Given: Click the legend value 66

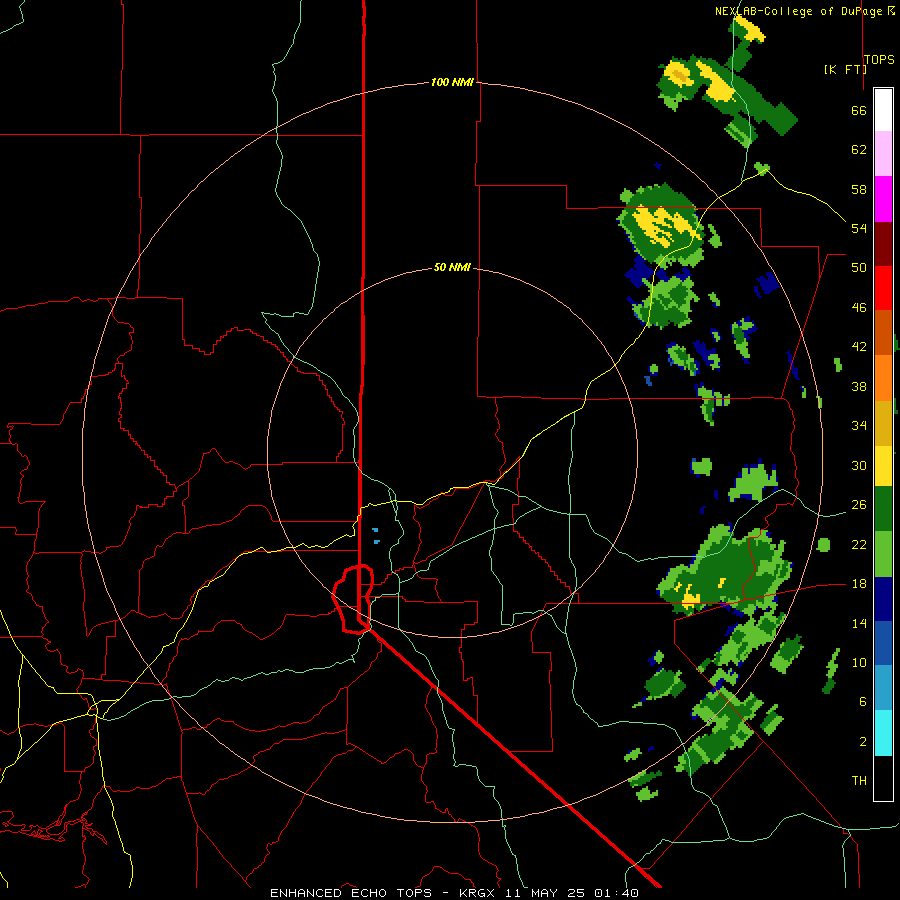Looking at the screenshot, I should click(859, 110).
